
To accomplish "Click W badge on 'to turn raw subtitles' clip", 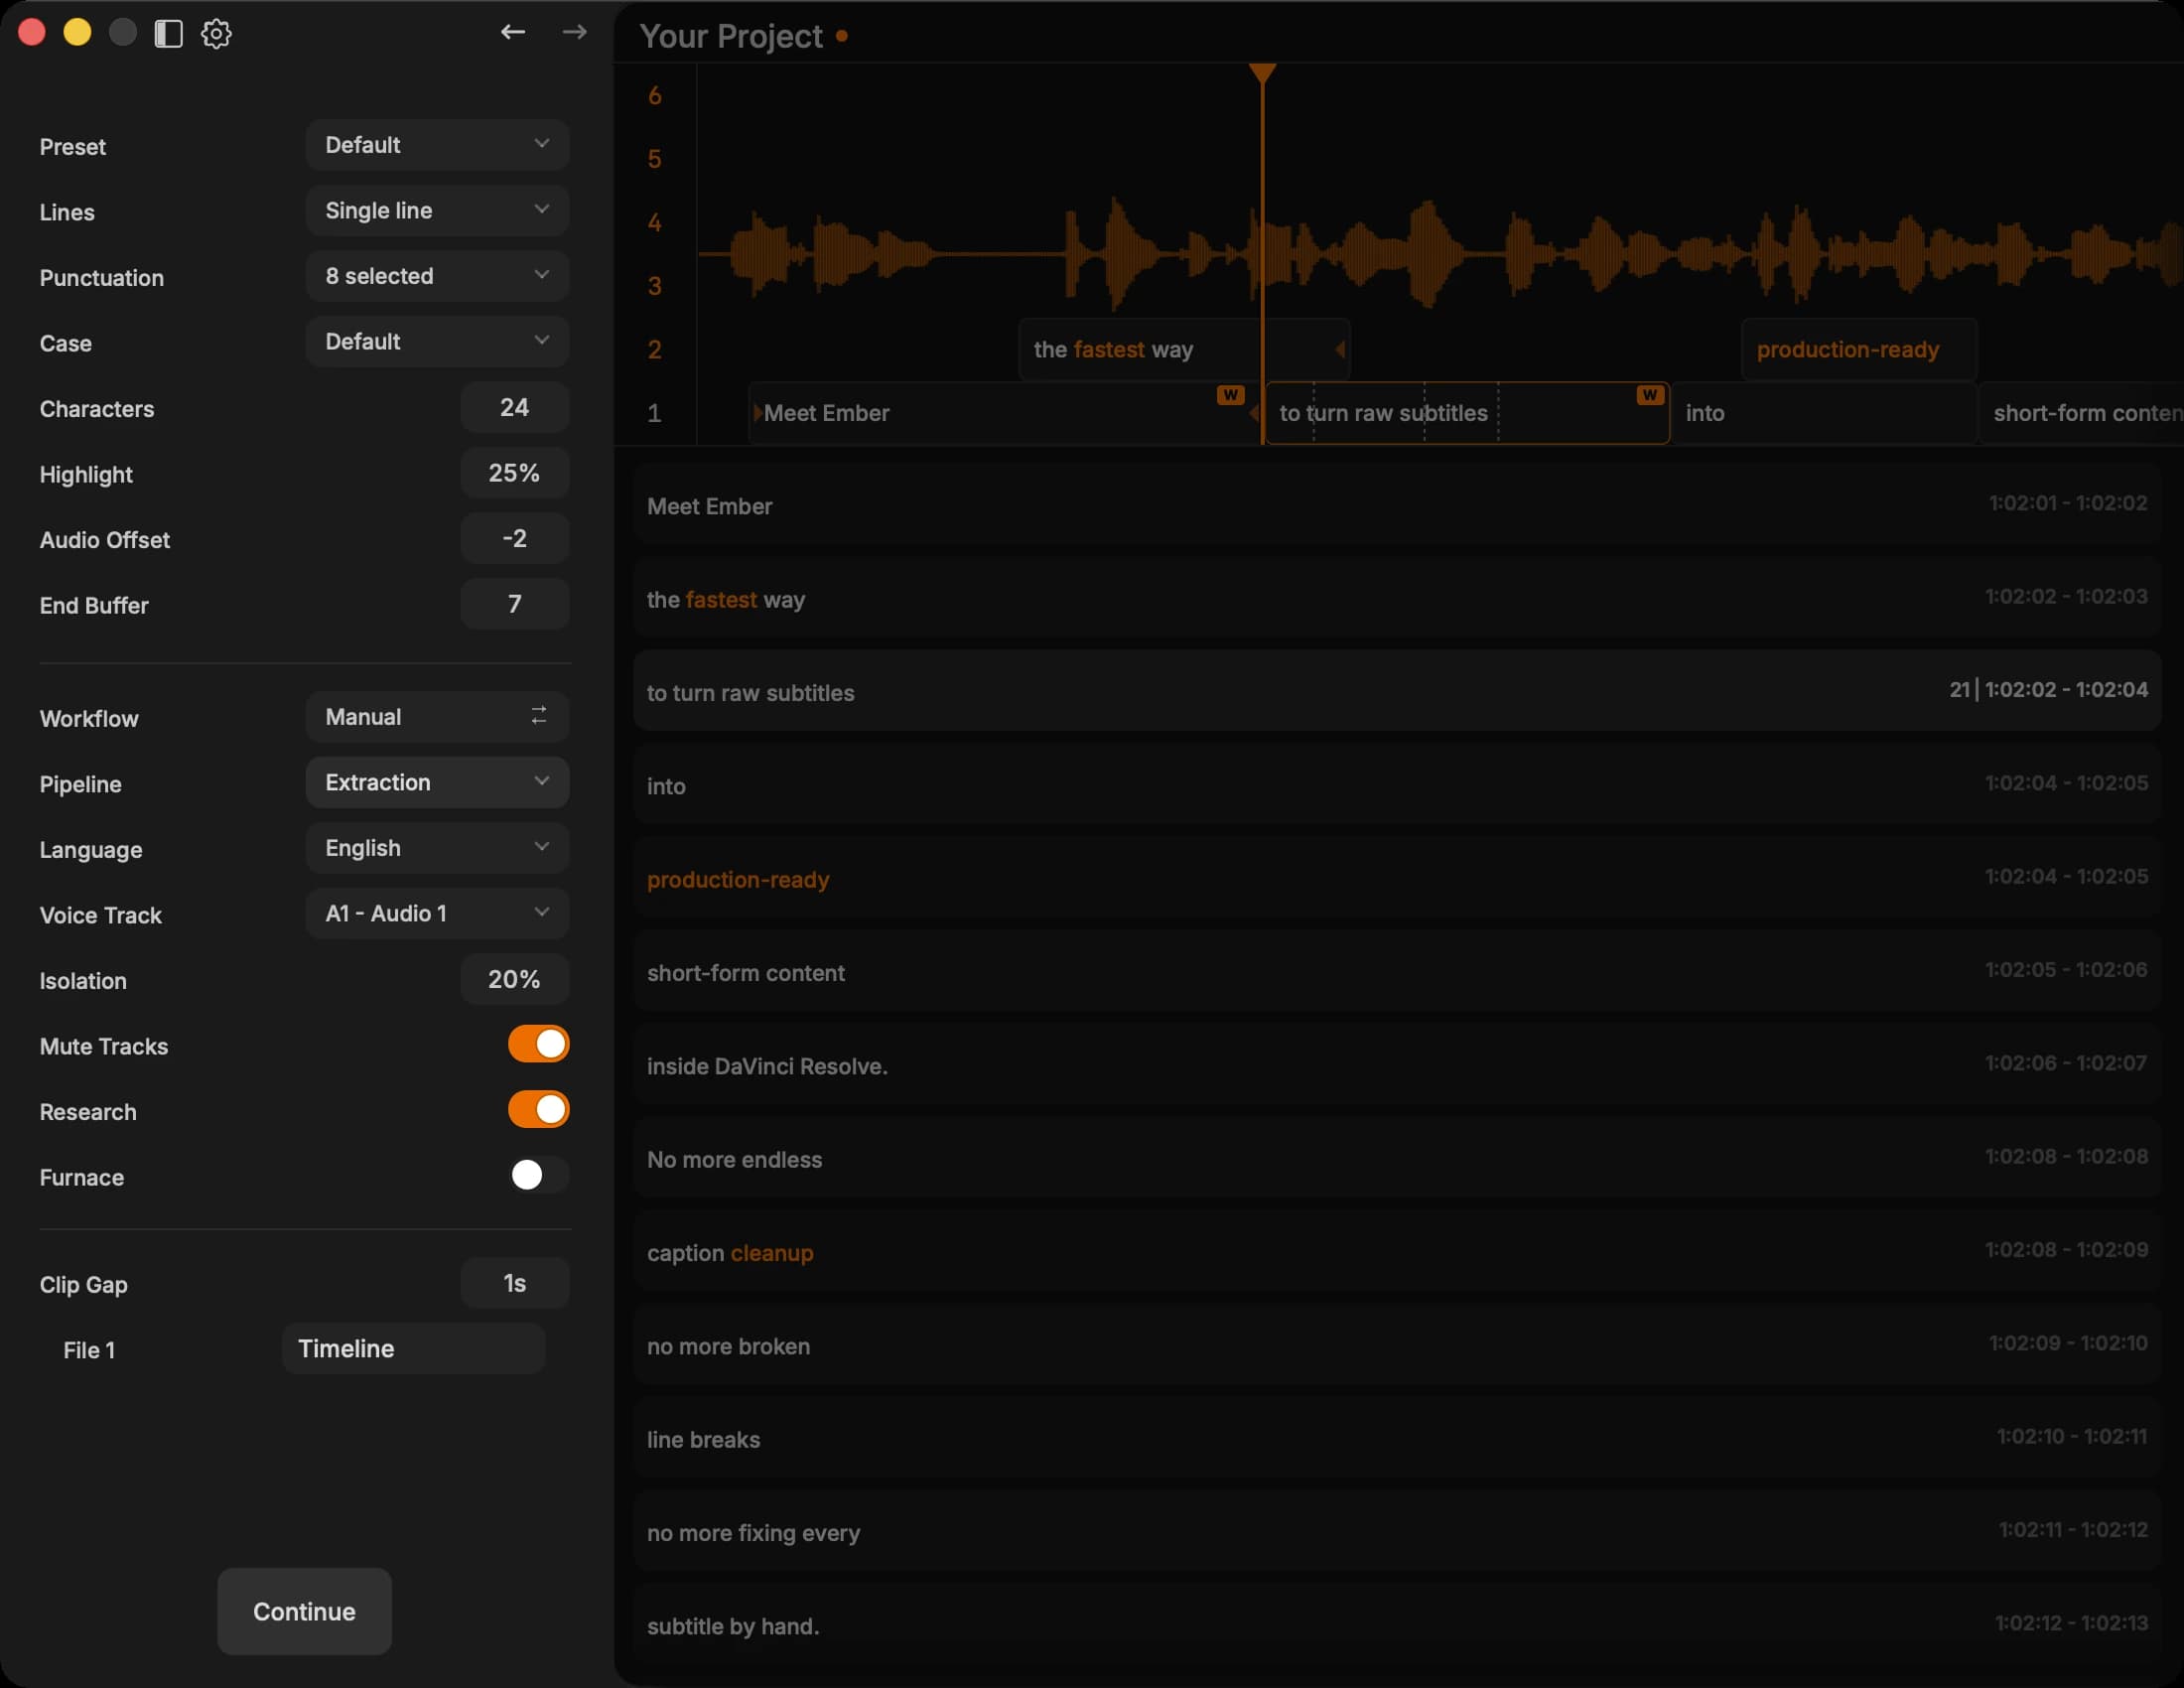I will [x=1649, y=395].
